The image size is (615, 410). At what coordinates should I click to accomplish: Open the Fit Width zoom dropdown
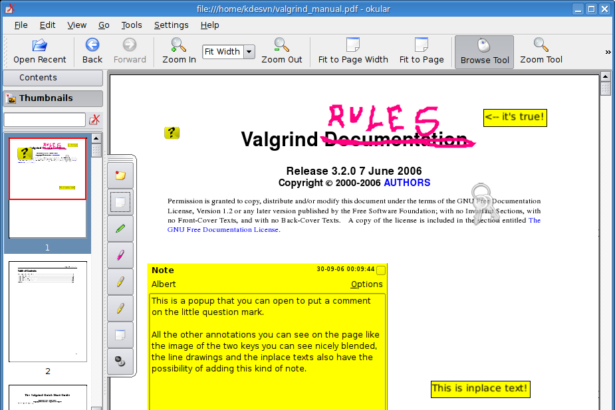249,51
